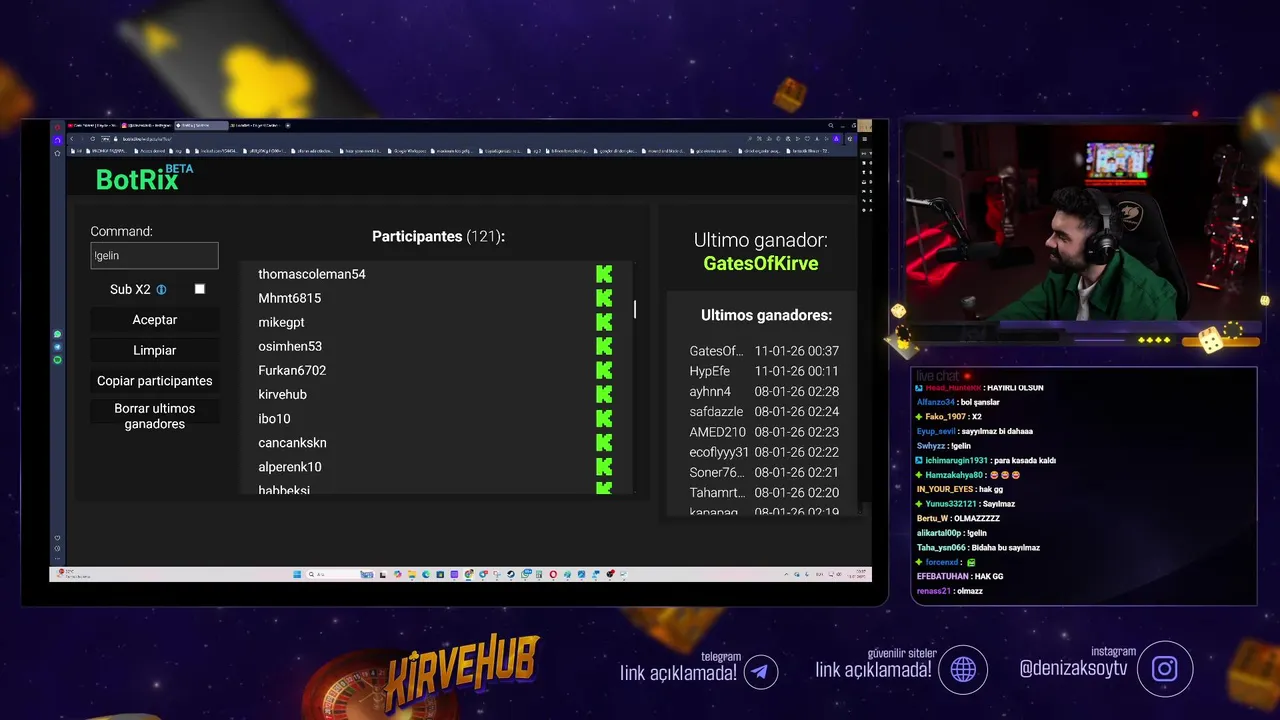The width and height of the screenshot is (1280, 720).
Task: Click the @denizaksoytv Instagram handle
Action: point(1073,669)
